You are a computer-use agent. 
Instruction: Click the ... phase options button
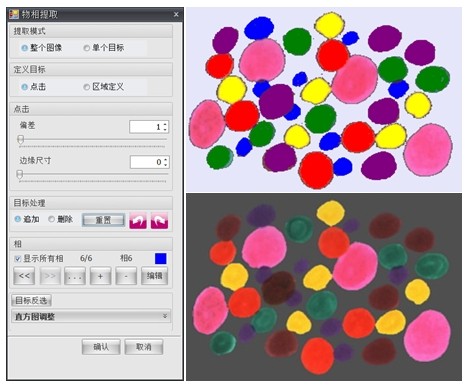[75, 276]
